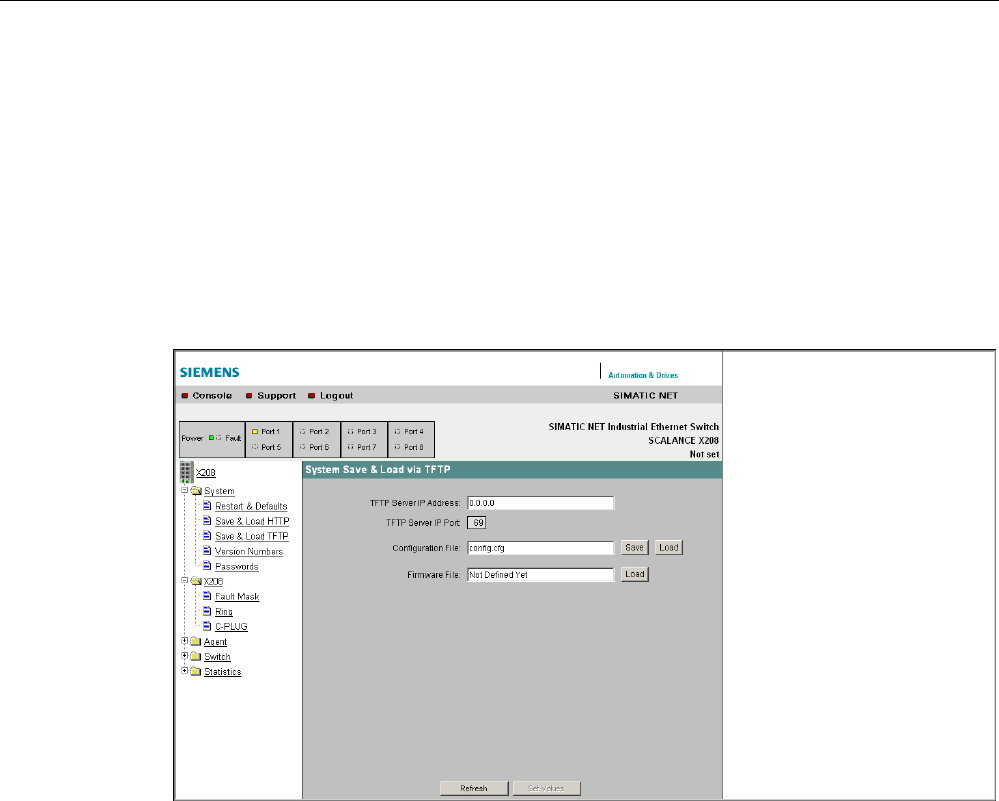Click the System folder icon
The height and width of the screenshot is (801, 999).
point(196,491)
